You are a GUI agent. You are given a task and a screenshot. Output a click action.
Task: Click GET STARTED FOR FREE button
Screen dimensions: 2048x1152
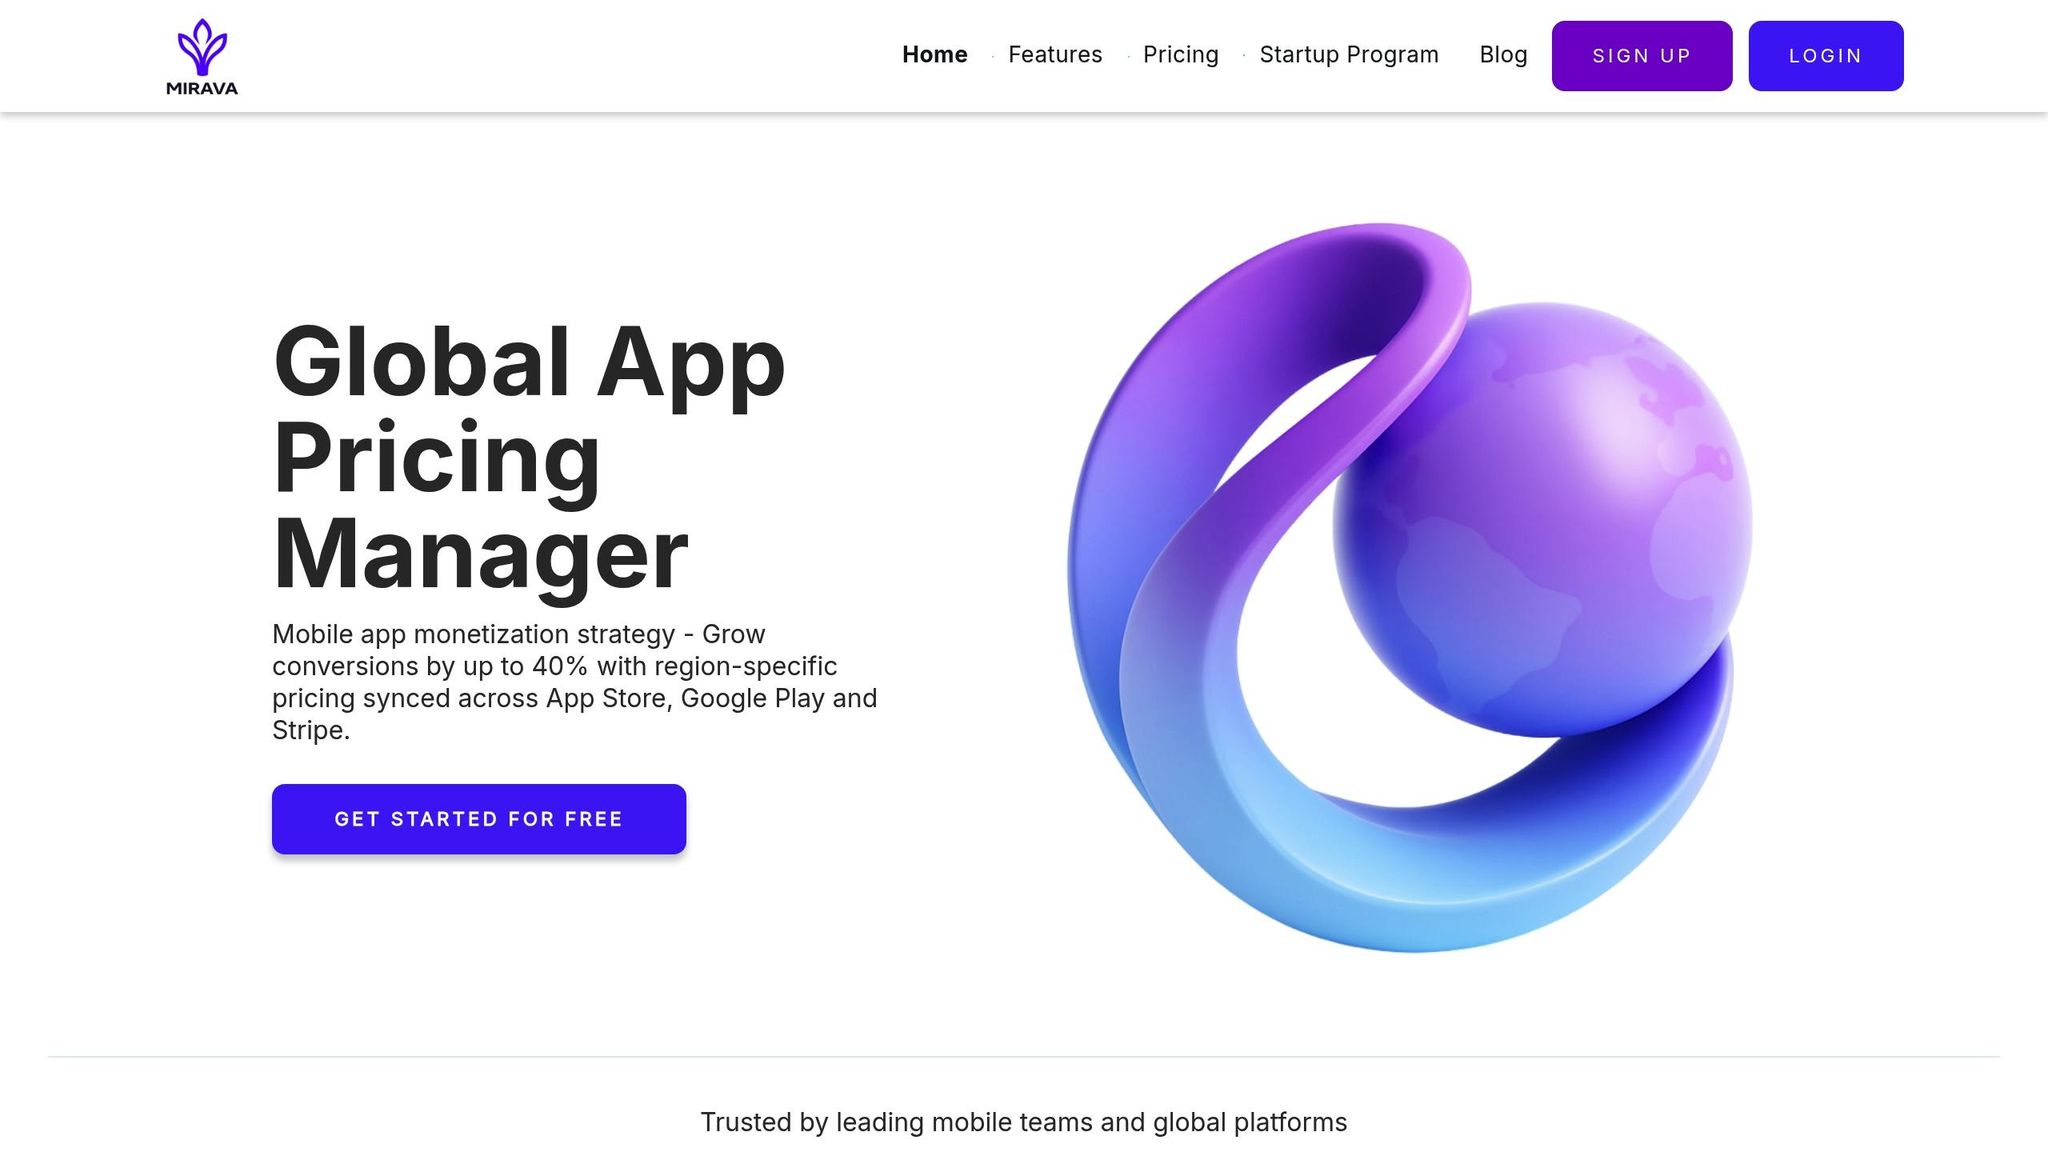[x=478, y=819]
